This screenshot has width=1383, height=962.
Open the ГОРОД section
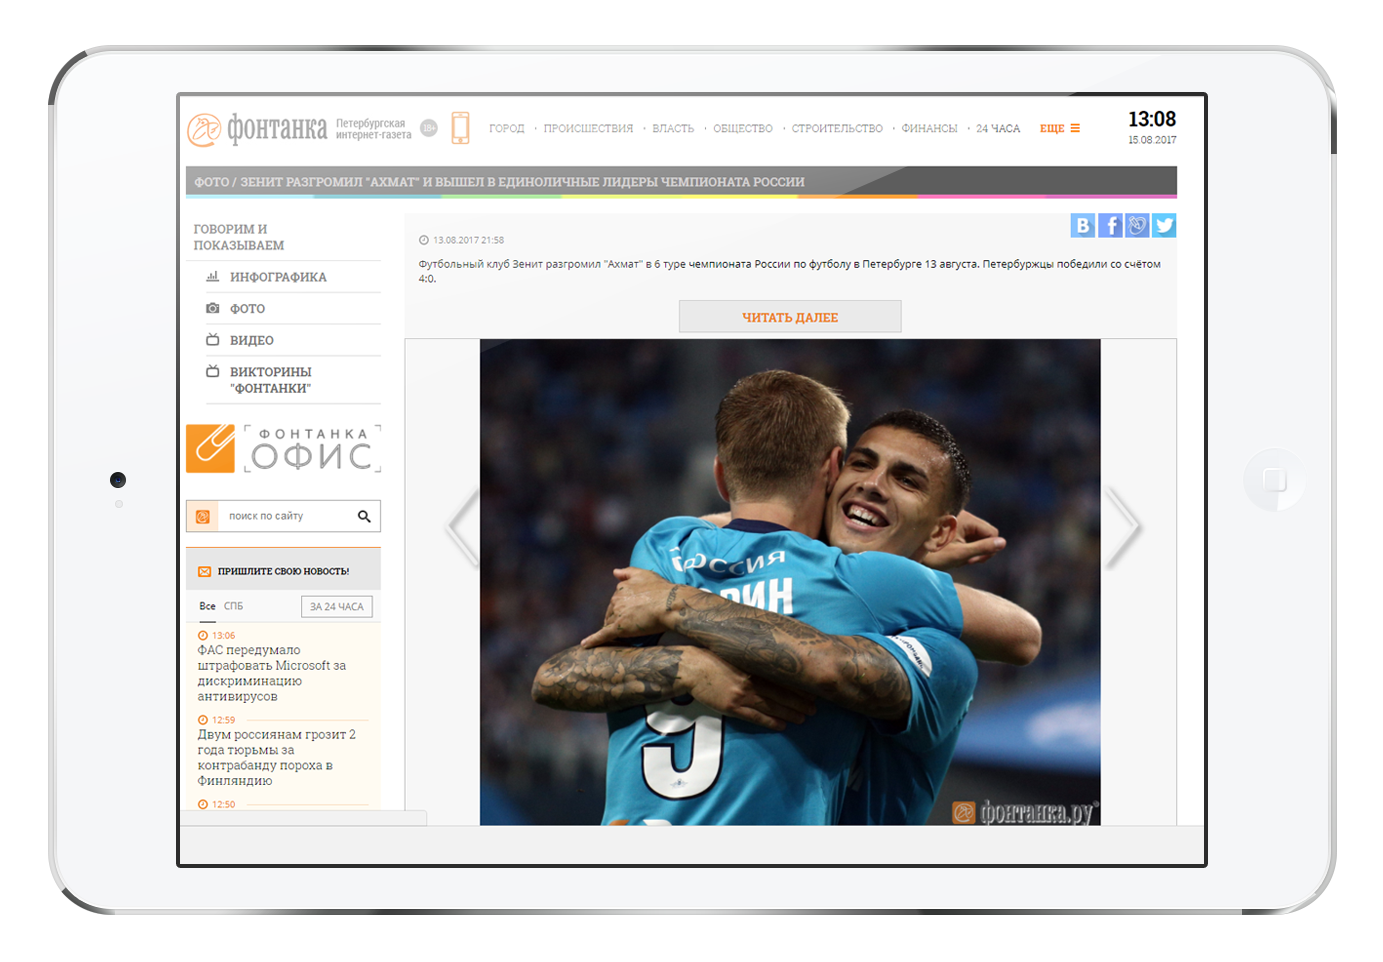[507, 128]
